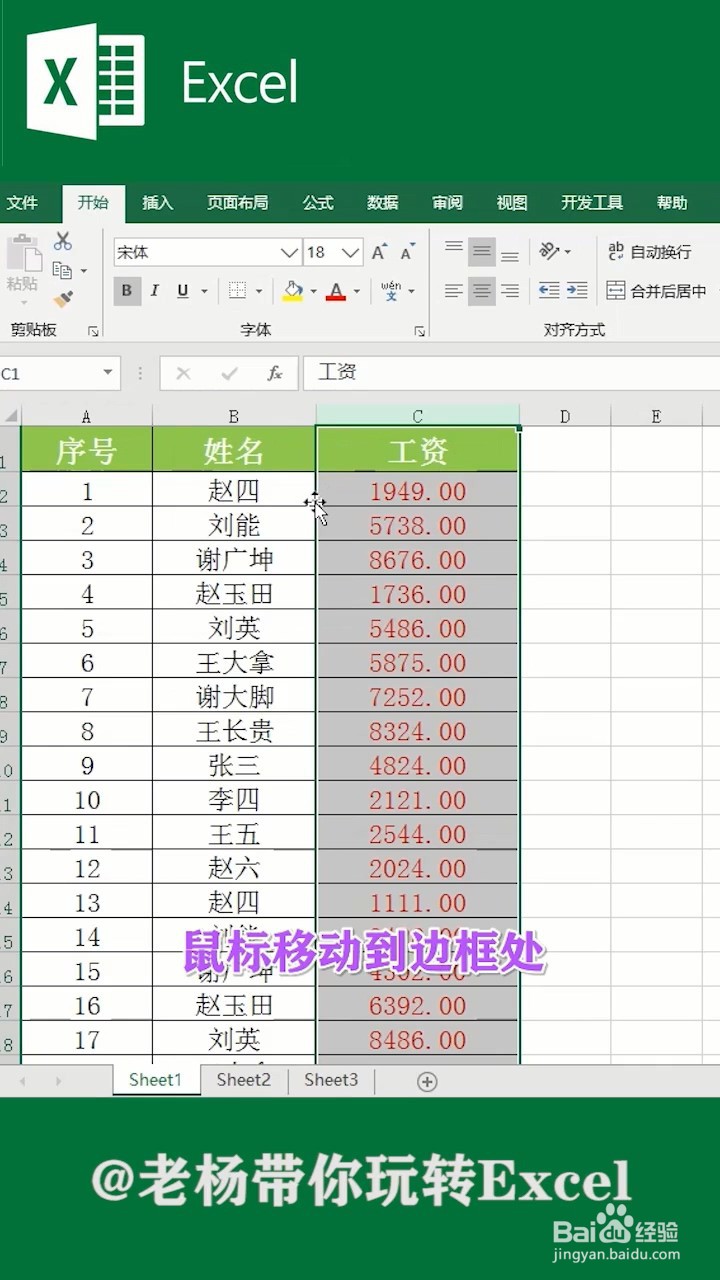This screenshot has width=720, height=1280.
Task: Apply cell borders icon
Action: [x=237, y=291]
